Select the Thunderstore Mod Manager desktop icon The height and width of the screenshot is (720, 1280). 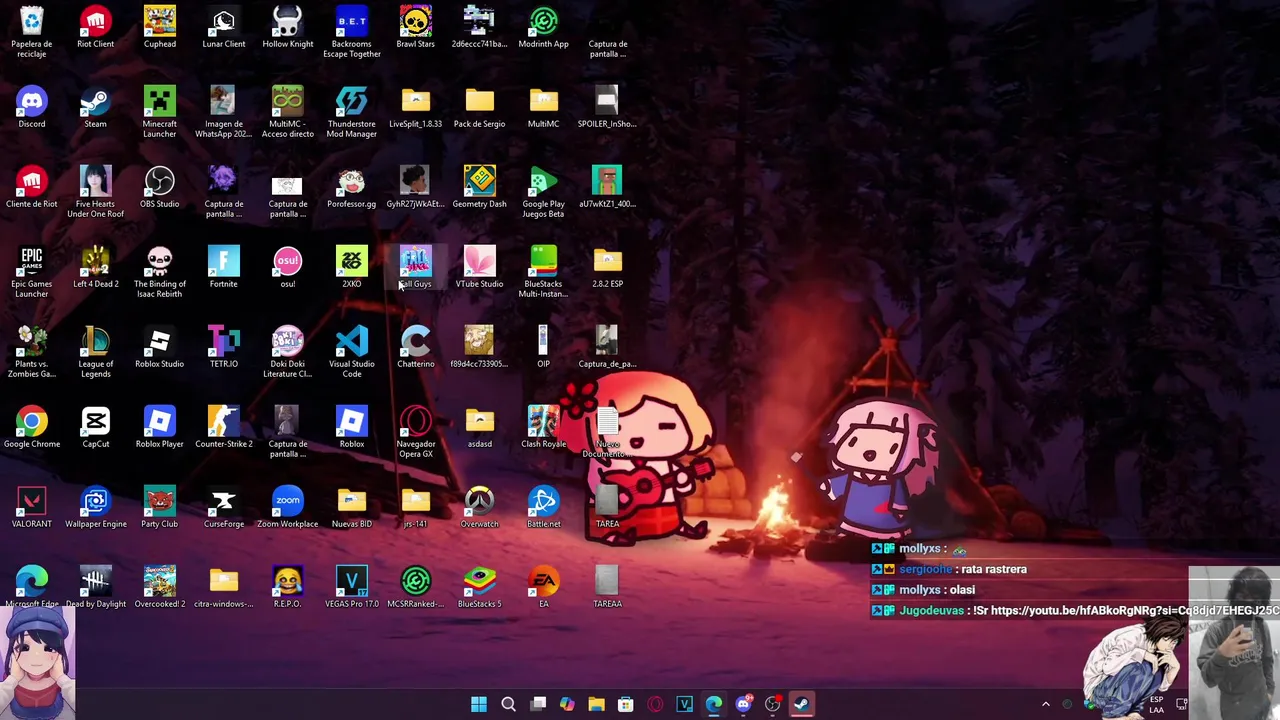coord(352,111)
